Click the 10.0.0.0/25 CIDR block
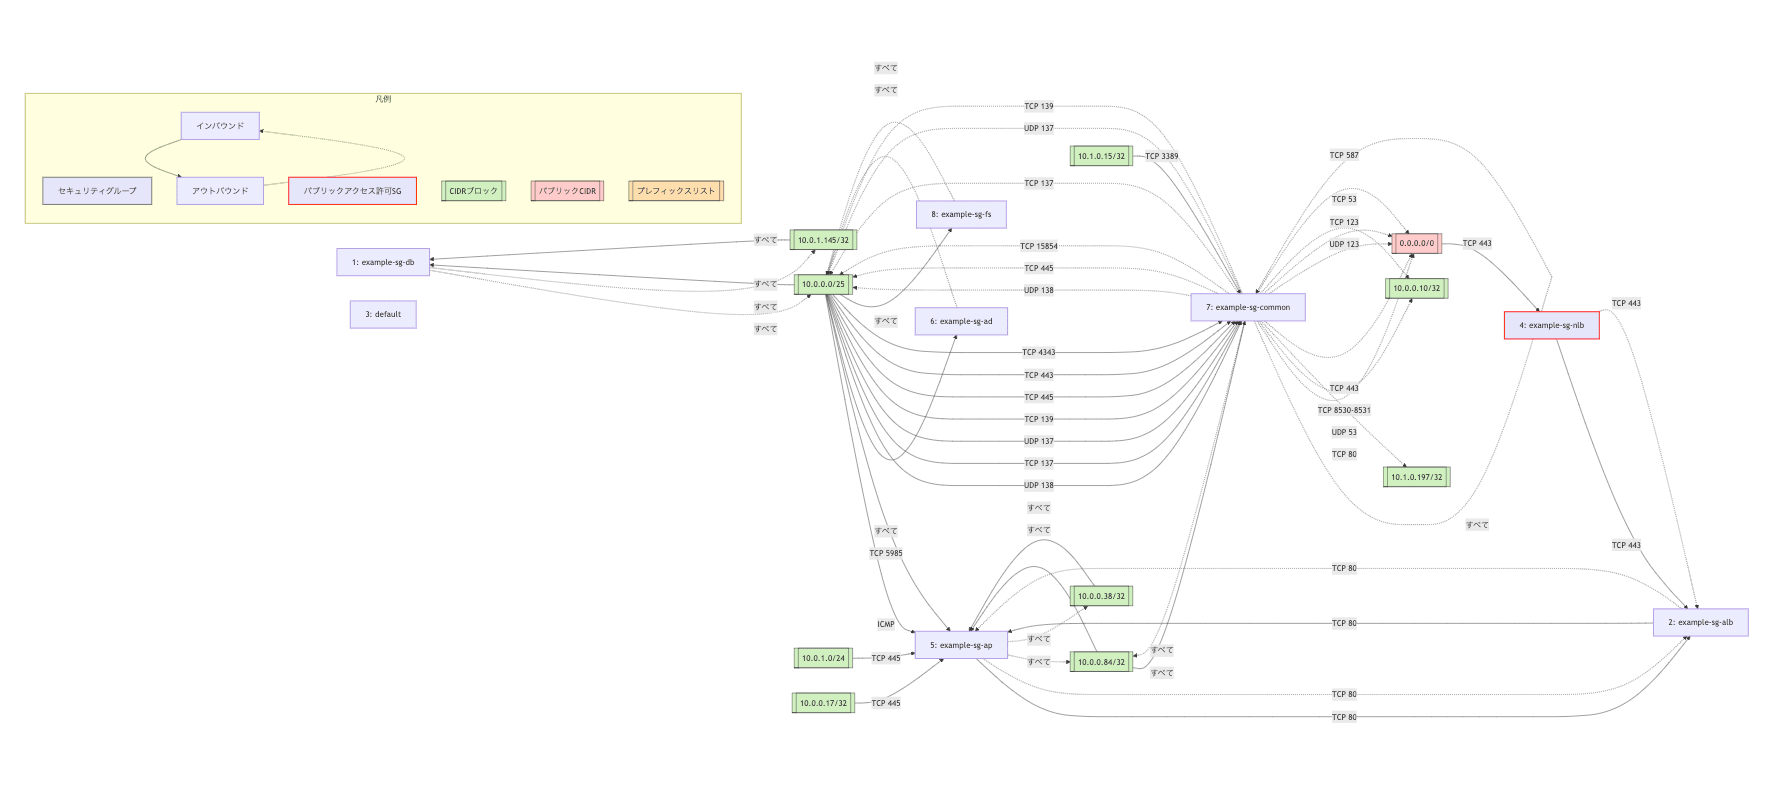 823,284
